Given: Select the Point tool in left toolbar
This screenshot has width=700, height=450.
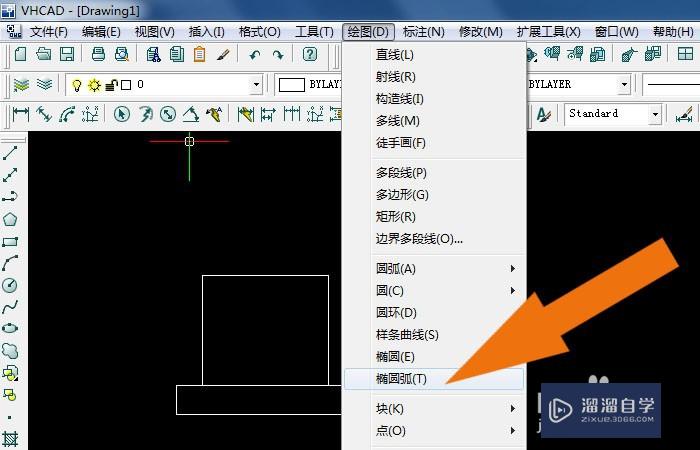Looking at the screenshot, I should click(10, 418).
